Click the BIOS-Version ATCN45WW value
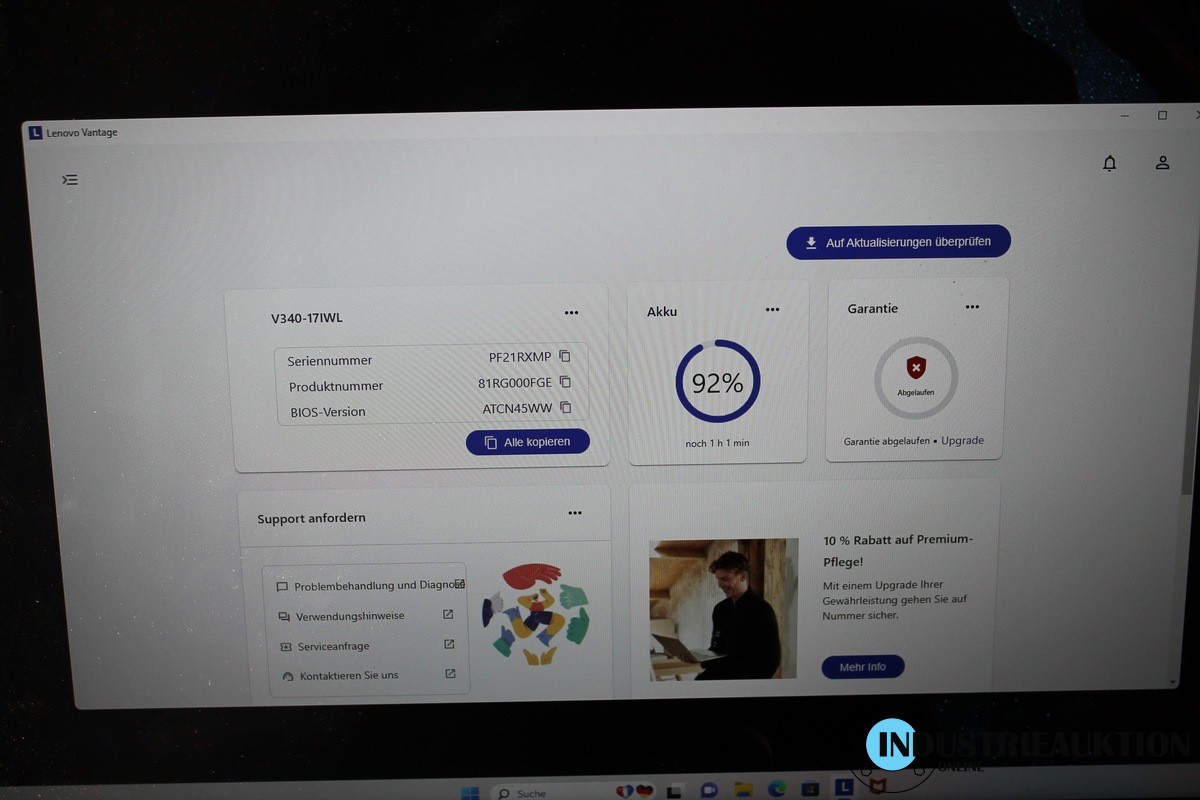Viewport: 1200px width, 800px height. (x=517, y=409)
